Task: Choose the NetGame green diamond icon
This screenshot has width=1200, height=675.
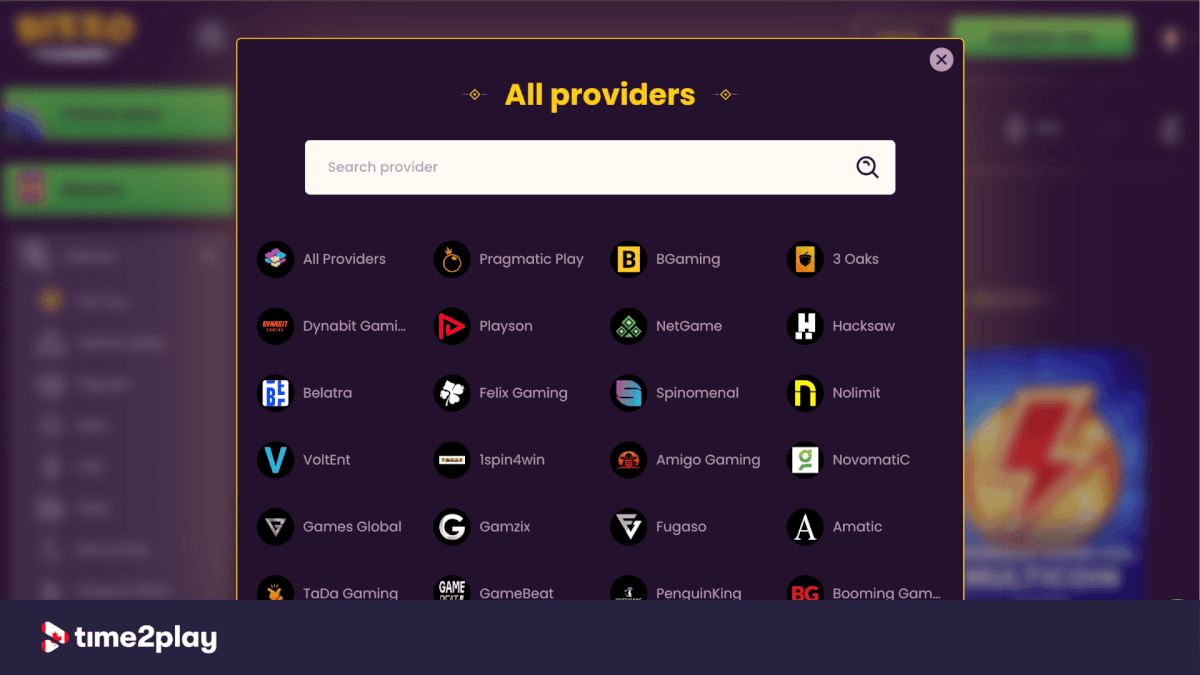Action: (x=628, y=326)
